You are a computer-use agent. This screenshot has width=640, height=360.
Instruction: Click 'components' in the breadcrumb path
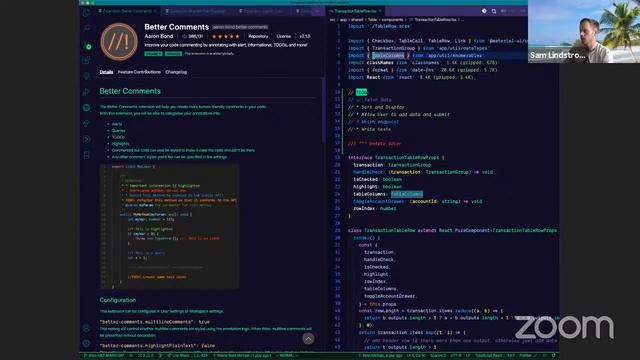(x=392, y=20)
